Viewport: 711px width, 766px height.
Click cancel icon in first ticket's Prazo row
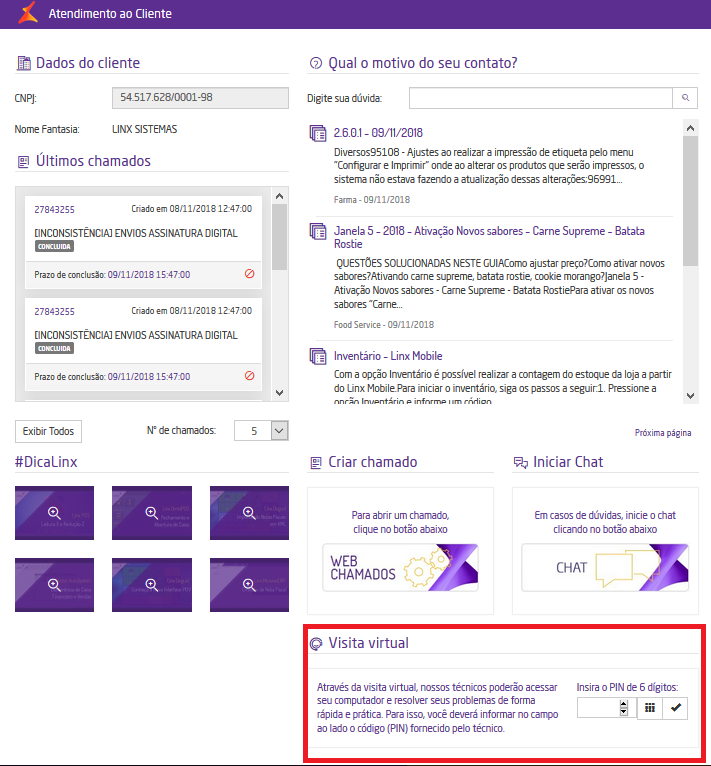click(249, 274)
